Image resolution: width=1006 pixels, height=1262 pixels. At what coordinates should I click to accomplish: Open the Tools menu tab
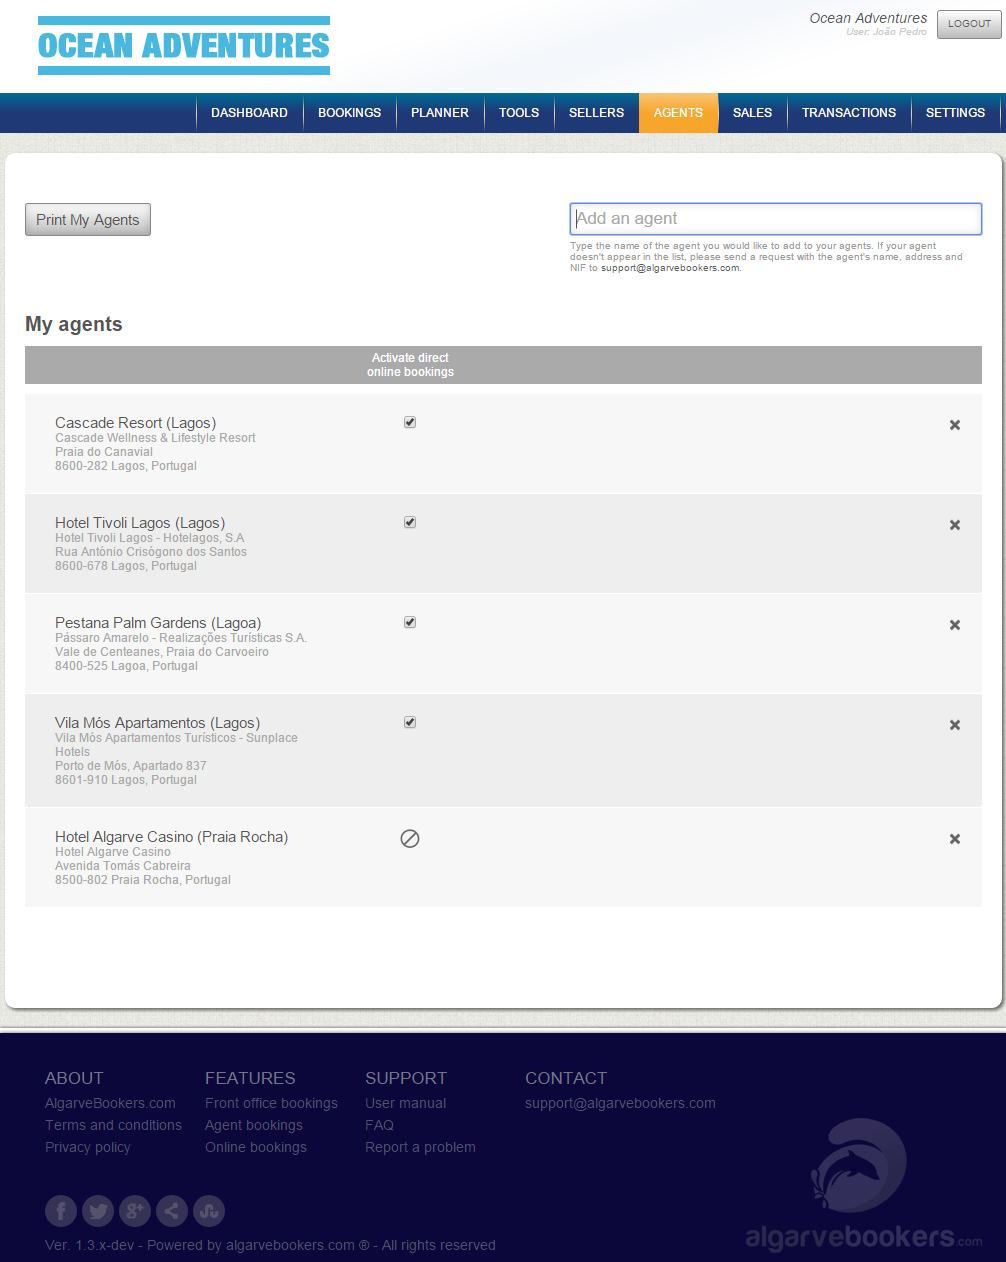(x=519, y=113)
